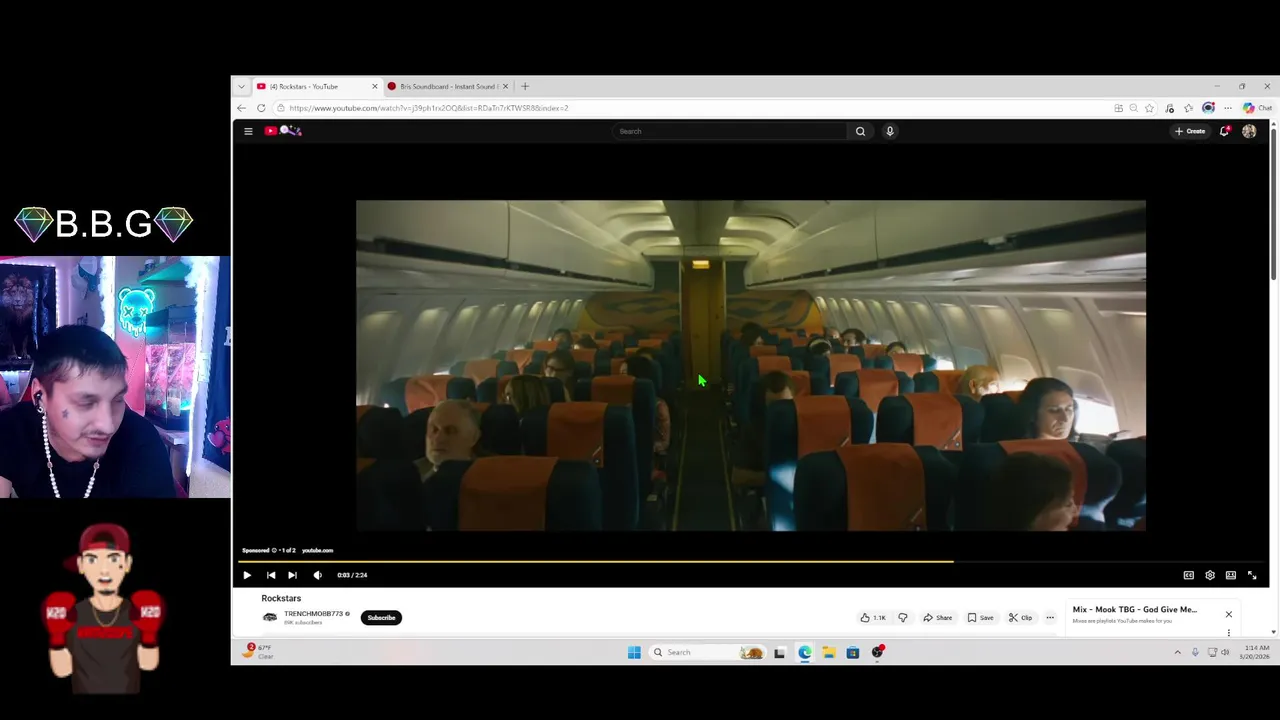Open the YouTube account avatar menu

pyautogui.click(x=1249, y=131)
